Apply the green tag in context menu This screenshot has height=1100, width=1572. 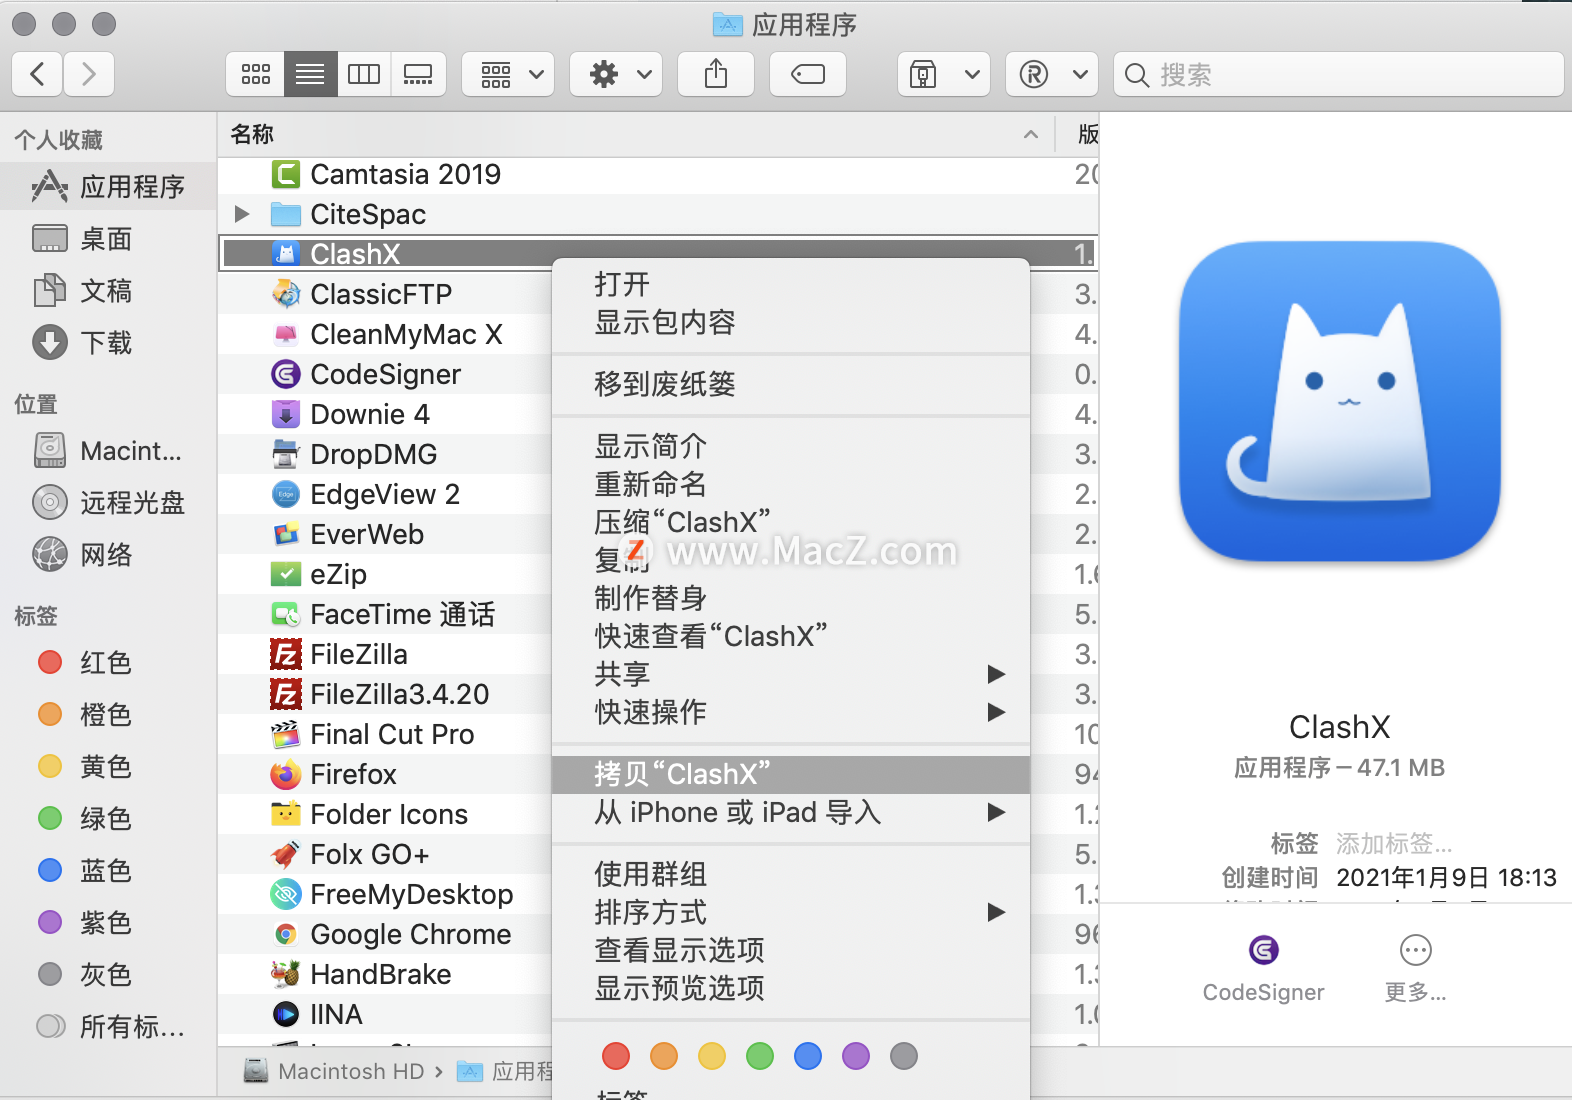pos(760,1056)
